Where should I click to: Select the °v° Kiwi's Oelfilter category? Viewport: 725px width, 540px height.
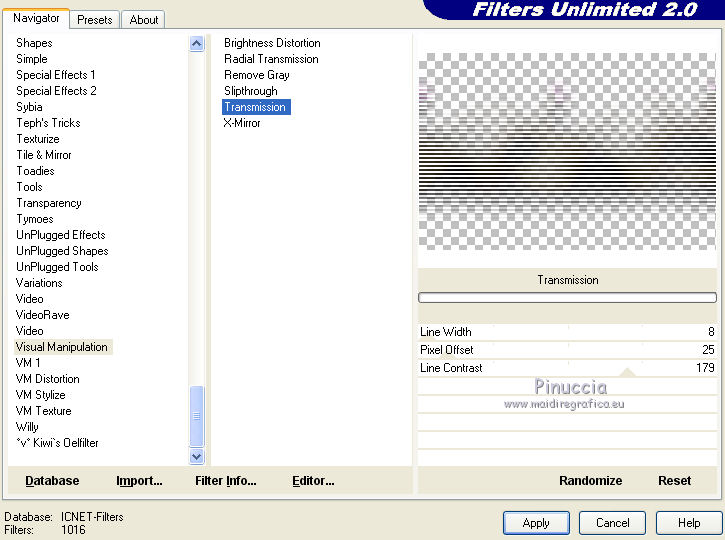pyautogui.click(x=57, y=443)
